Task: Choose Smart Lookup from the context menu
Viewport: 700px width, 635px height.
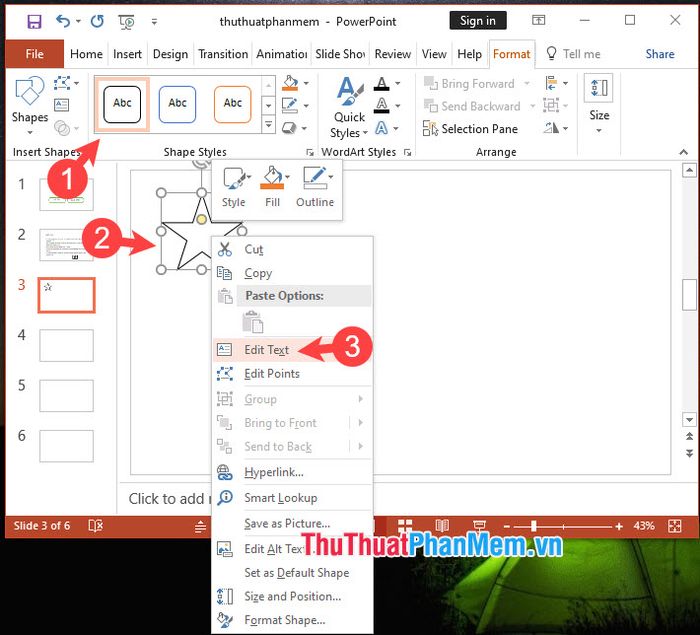Action: [x=292, y=497]
